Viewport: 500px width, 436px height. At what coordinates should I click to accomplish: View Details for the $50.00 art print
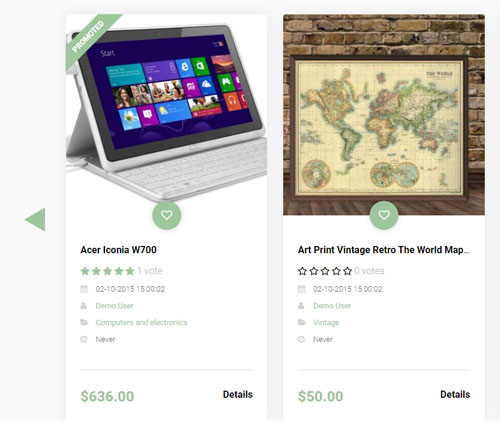pyautogui.click(x=455, y=394)
